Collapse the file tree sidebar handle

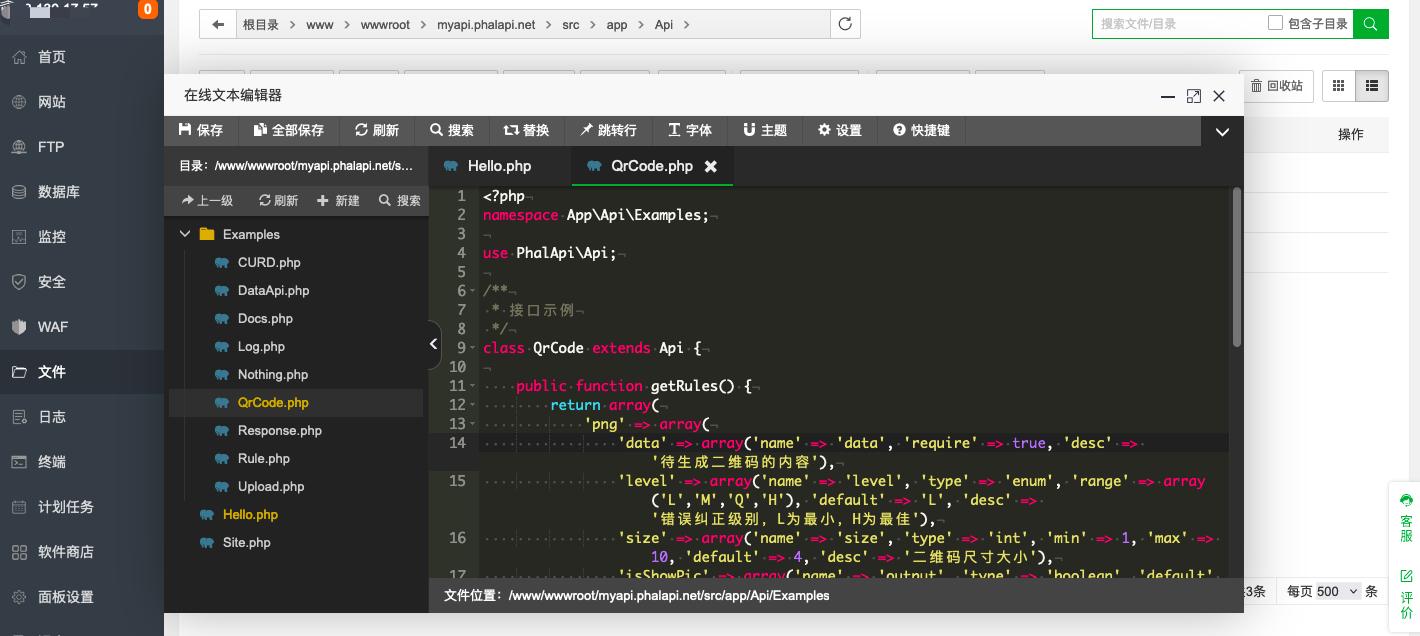(x=434, y=344)
